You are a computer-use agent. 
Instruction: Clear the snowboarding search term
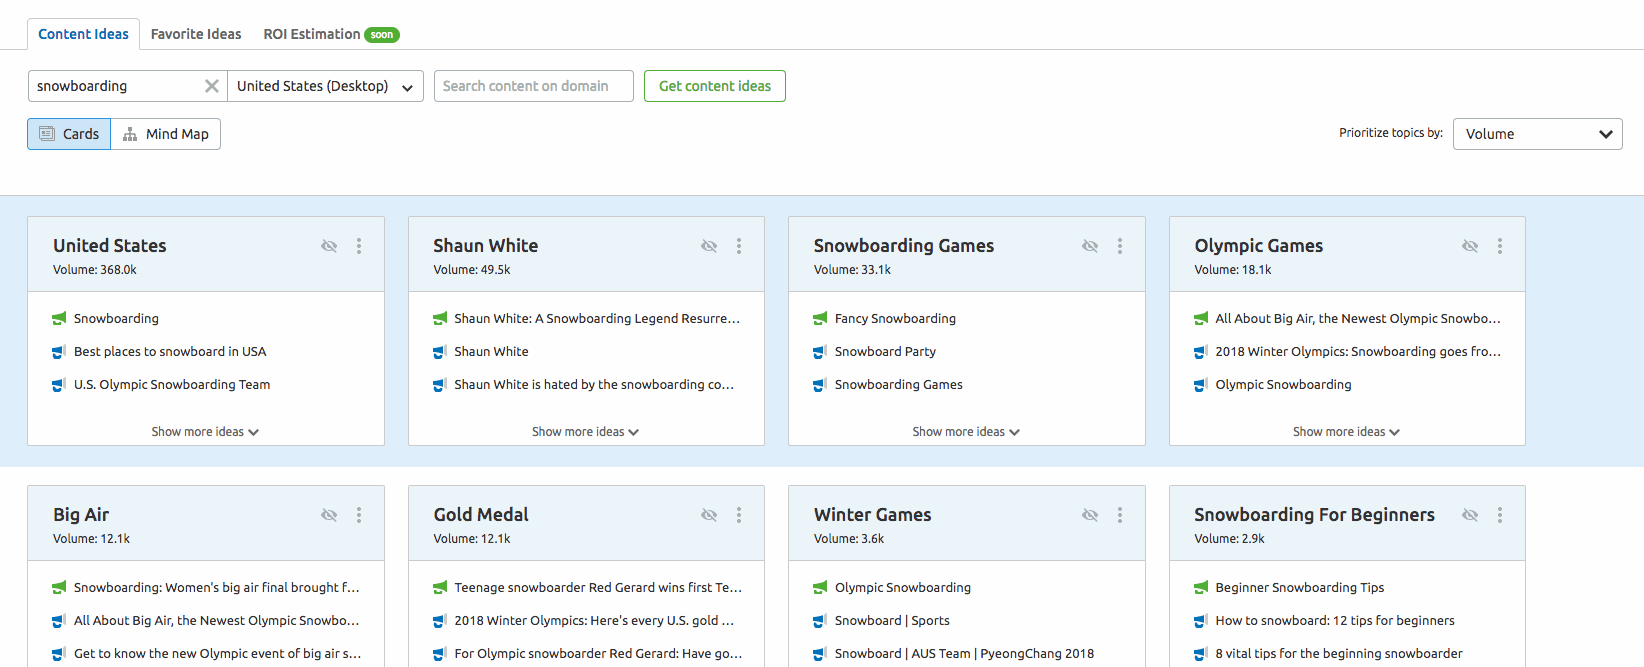tap(212, 86)
